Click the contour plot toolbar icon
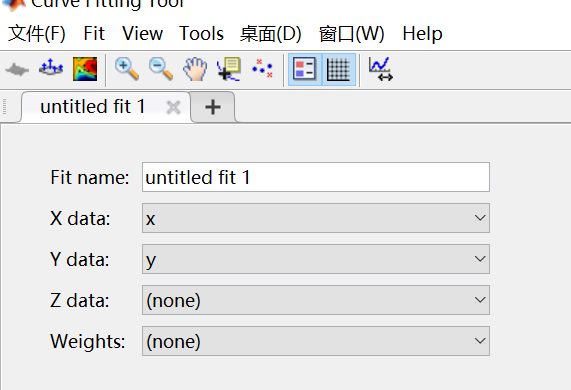 tap(85, 69)
